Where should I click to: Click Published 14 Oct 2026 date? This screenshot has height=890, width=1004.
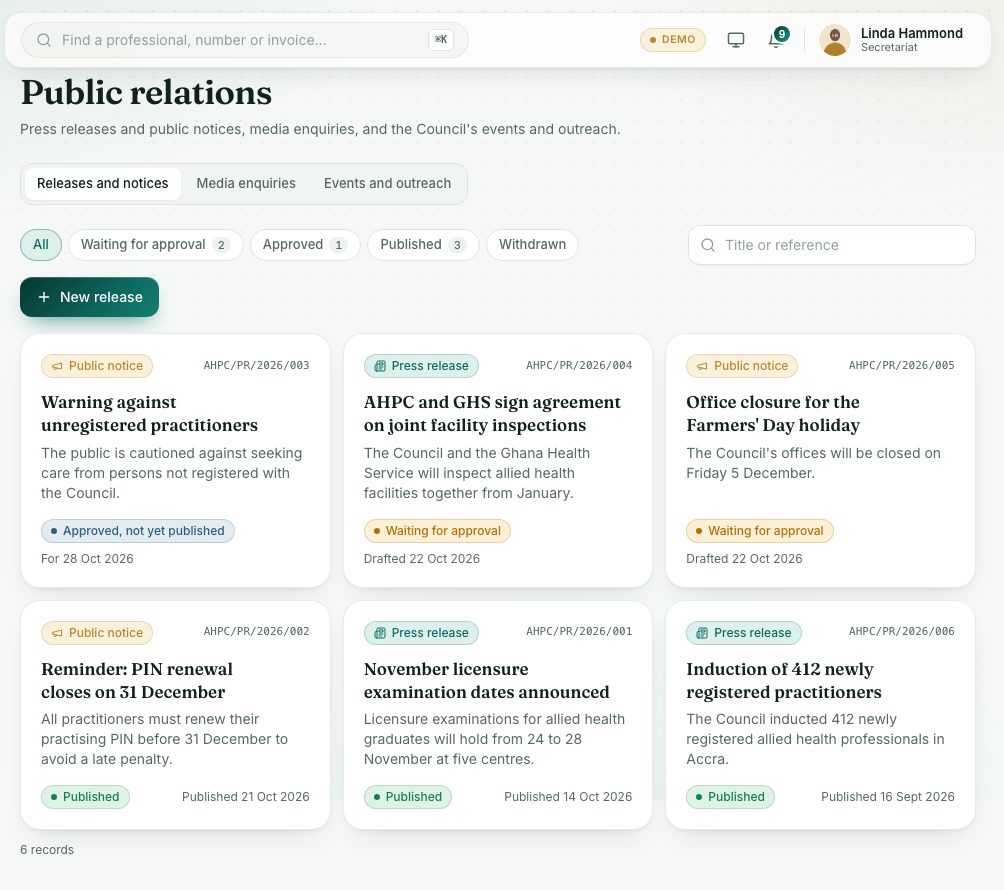point(568,797)
